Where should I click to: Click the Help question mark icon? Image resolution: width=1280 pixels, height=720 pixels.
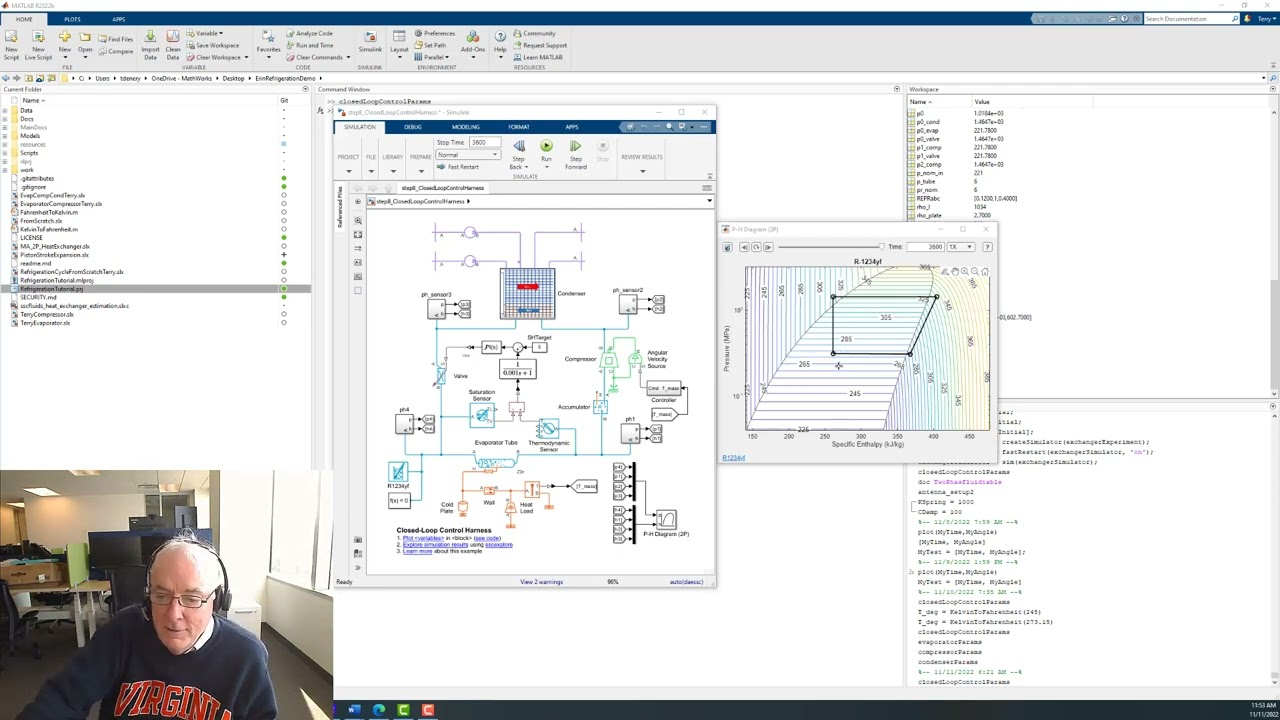(500, 37)
